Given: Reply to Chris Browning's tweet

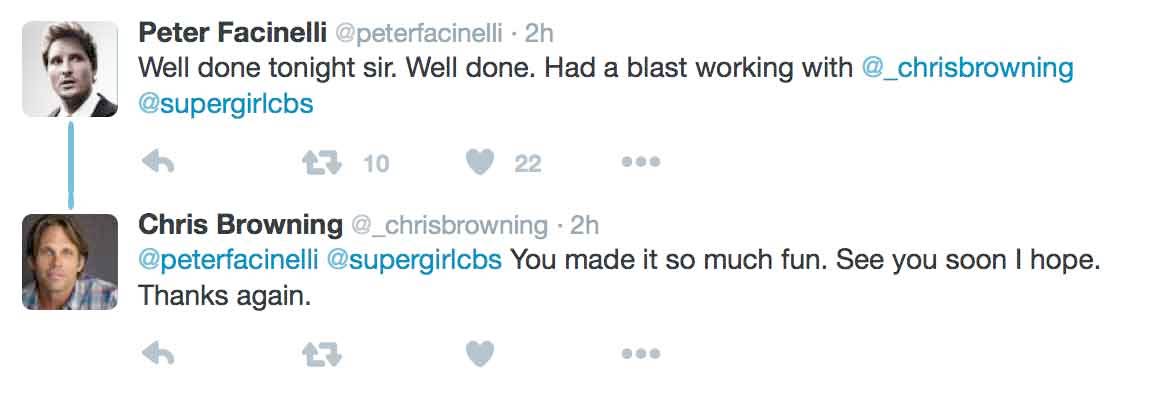Looking at the screenshot, I should click(x=158, y=354).
